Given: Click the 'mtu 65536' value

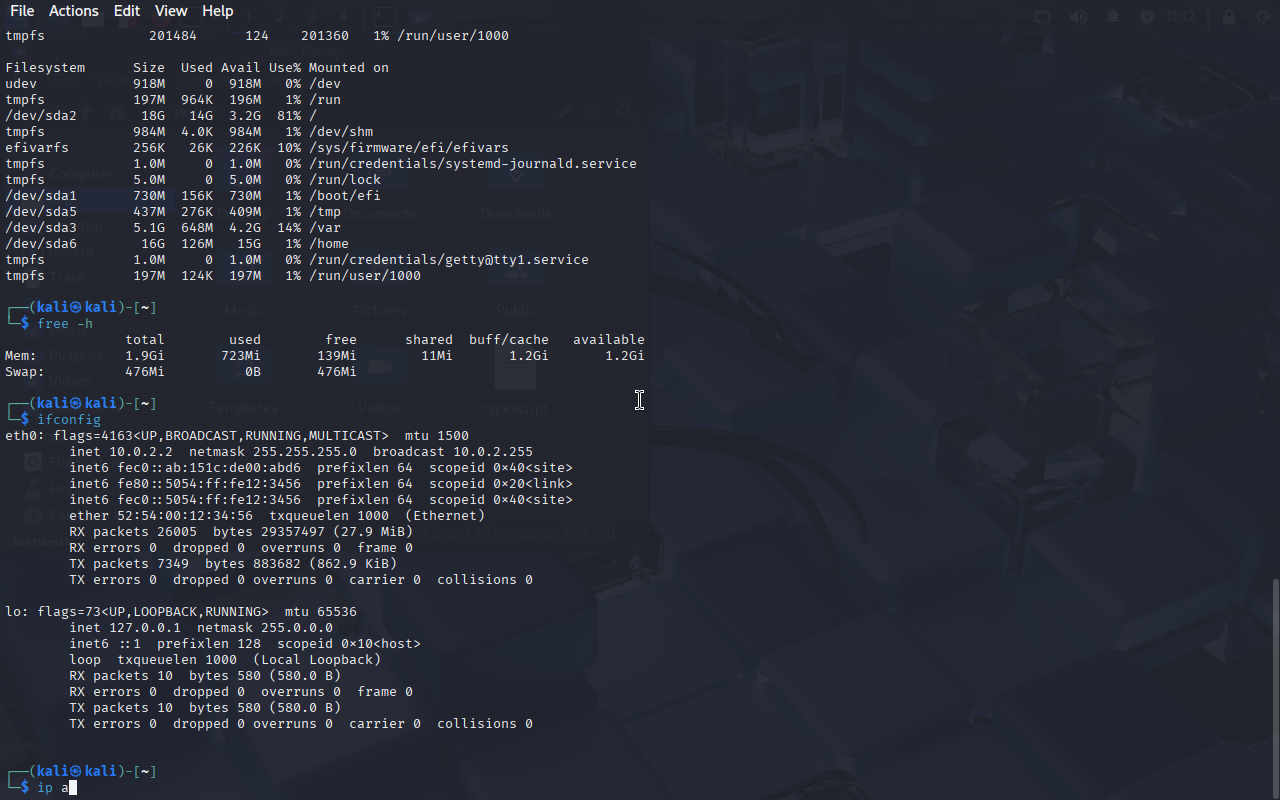Looking at the screenshot, I should (x=321, y=612).
